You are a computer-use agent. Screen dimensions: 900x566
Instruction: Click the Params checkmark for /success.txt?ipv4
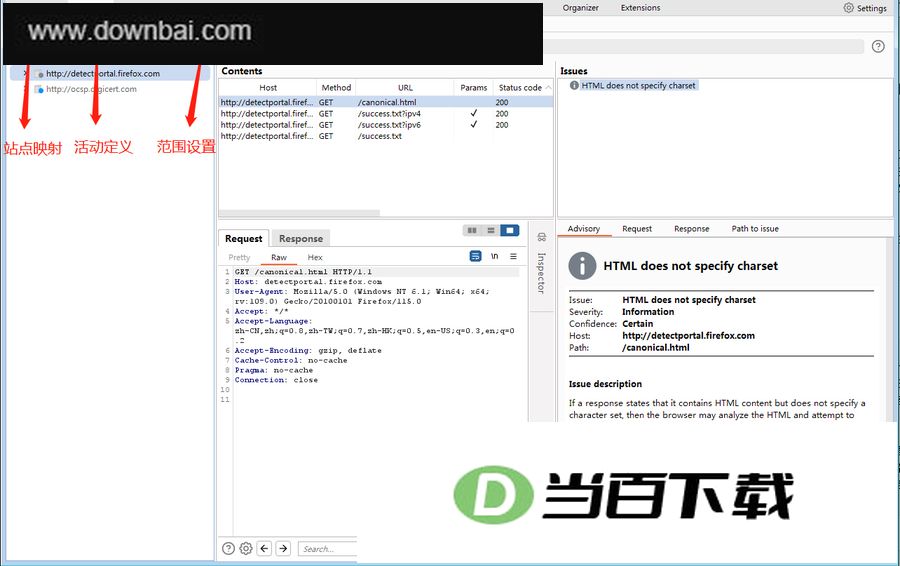click(x=474, y=113)
